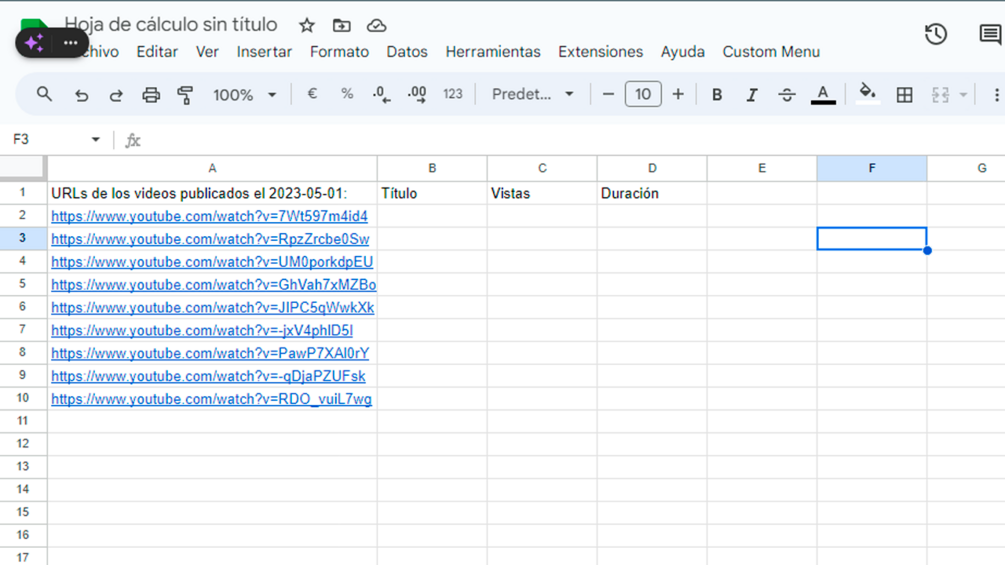1005x565 pixels.
Task: Open more number formats (123)
Action: click(453, 94)
